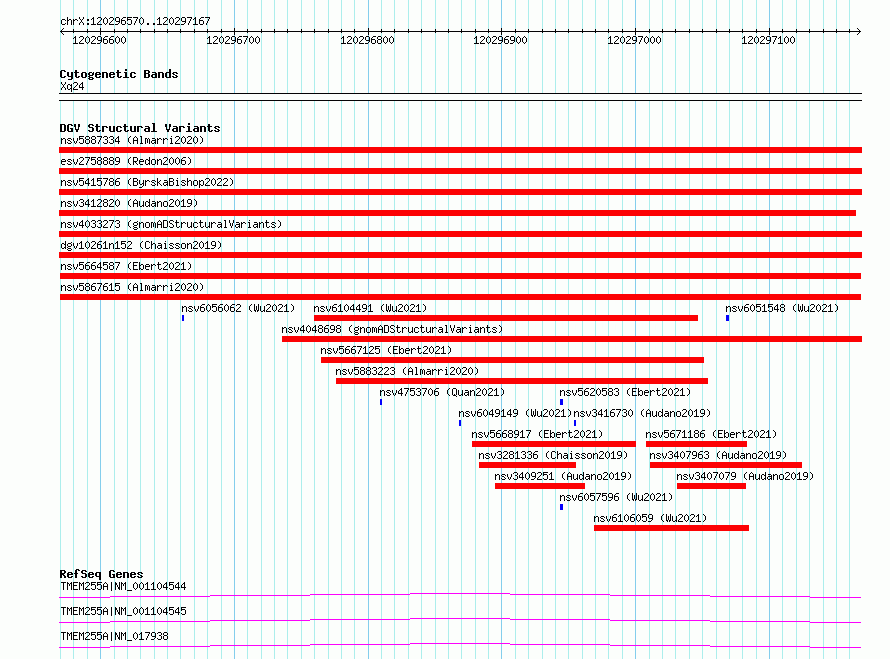The width and height of the screenshot is (890, 659).
Task: Click the blue marker under nsv3416730
Action: point(575,423)
